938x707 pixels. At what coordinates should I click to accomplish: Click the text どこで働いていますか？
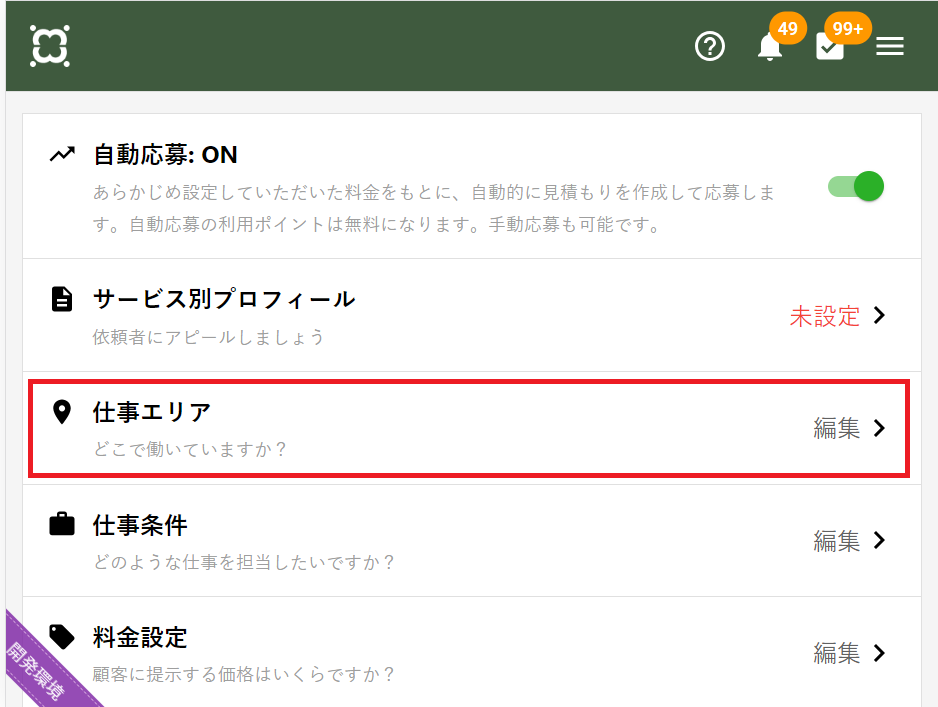190,449
